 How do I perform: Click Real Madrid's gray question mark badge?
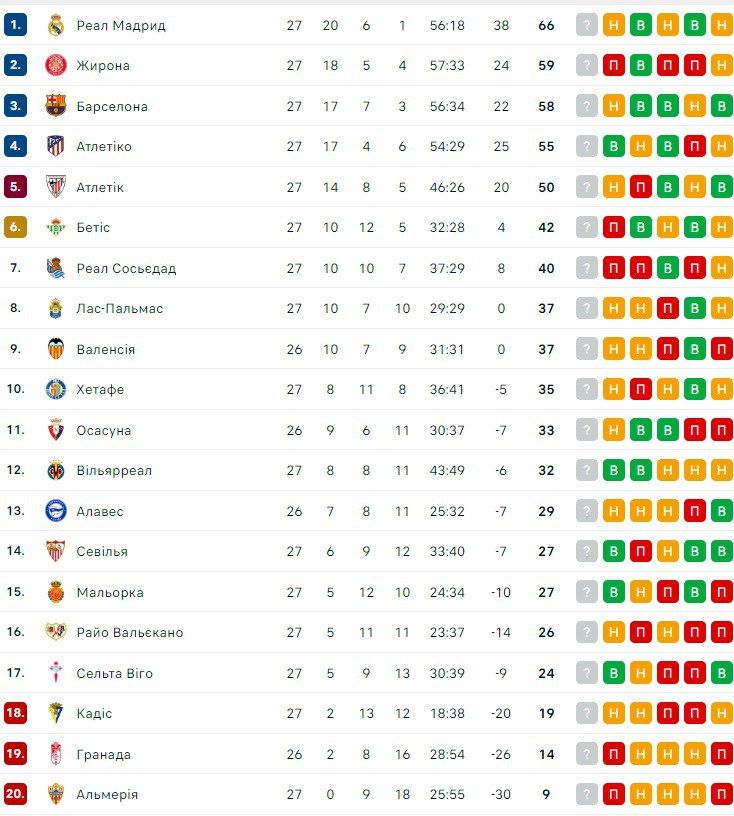pyautogui.click(x=587, y=25)
